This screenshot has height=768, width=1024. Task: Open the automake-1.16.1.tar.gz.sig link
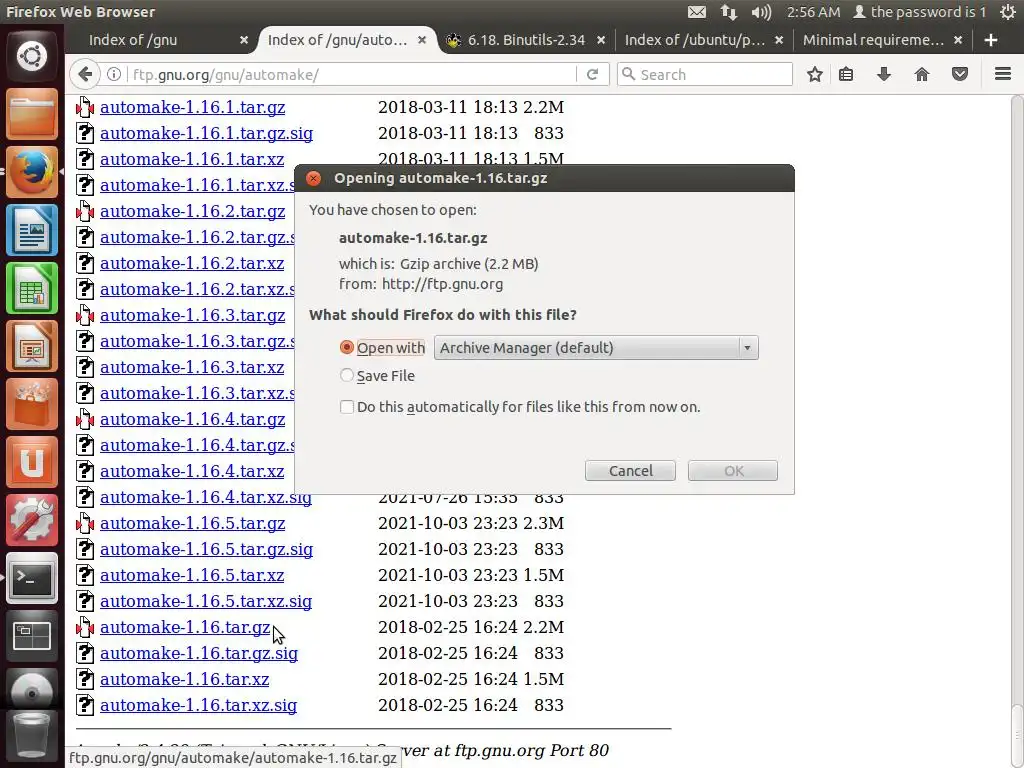point(206,133)
